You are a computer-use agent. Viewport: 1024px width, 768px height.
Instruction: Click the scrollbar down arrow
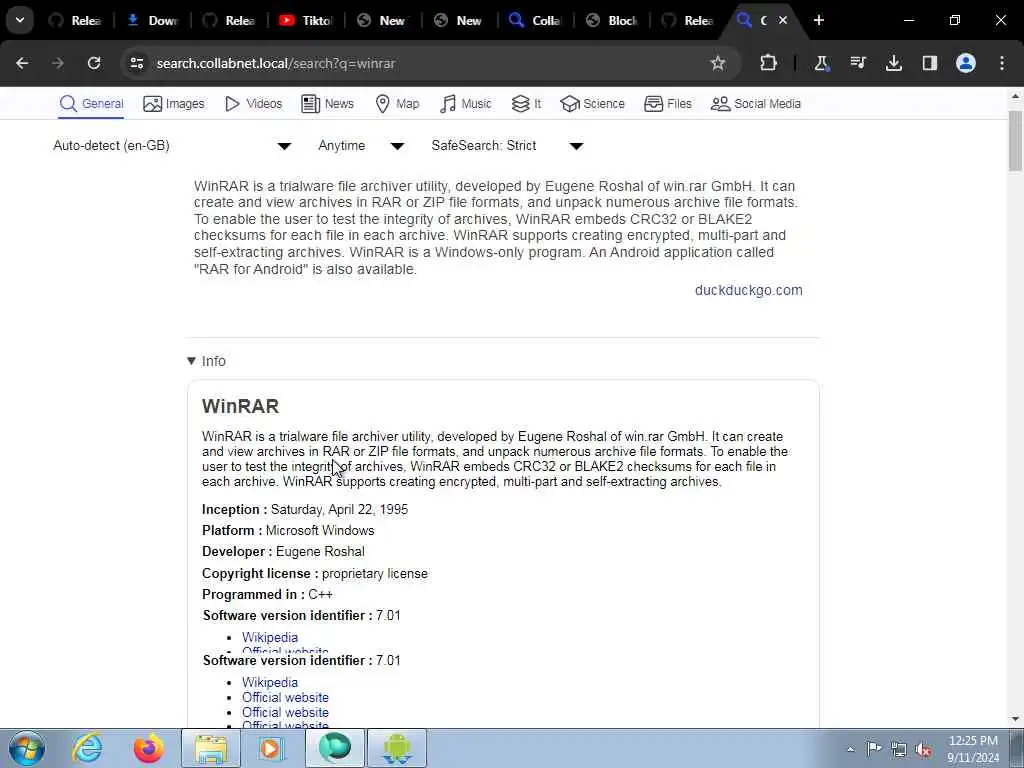coord(1015,719)
